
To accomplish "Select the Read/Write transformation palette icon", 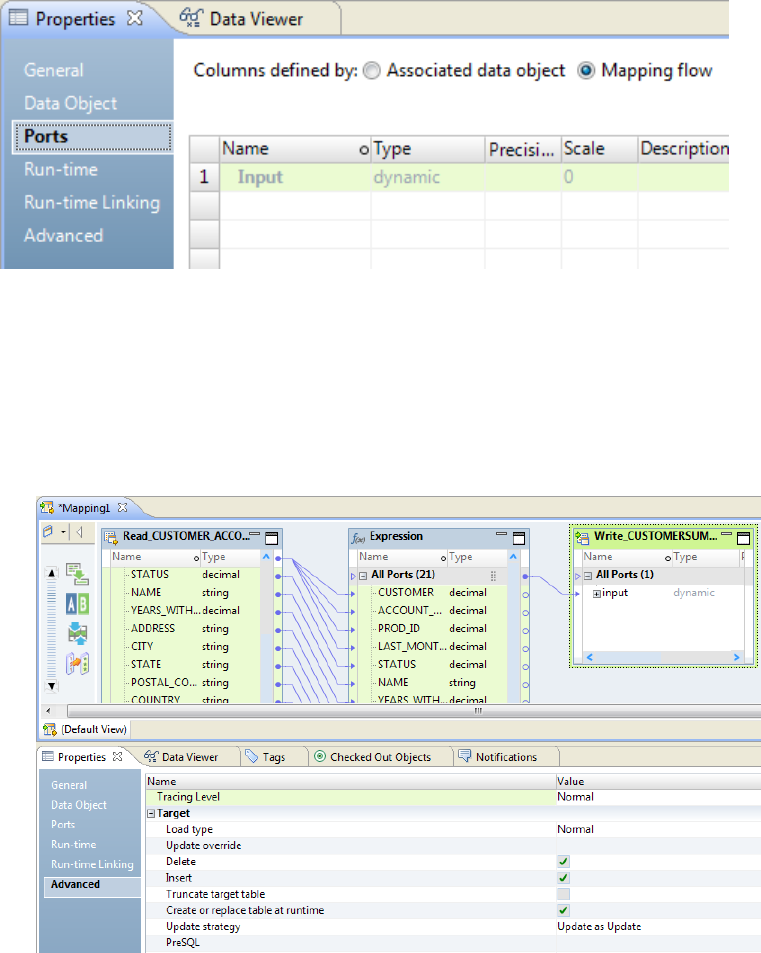I will click(x=77, y=574).
